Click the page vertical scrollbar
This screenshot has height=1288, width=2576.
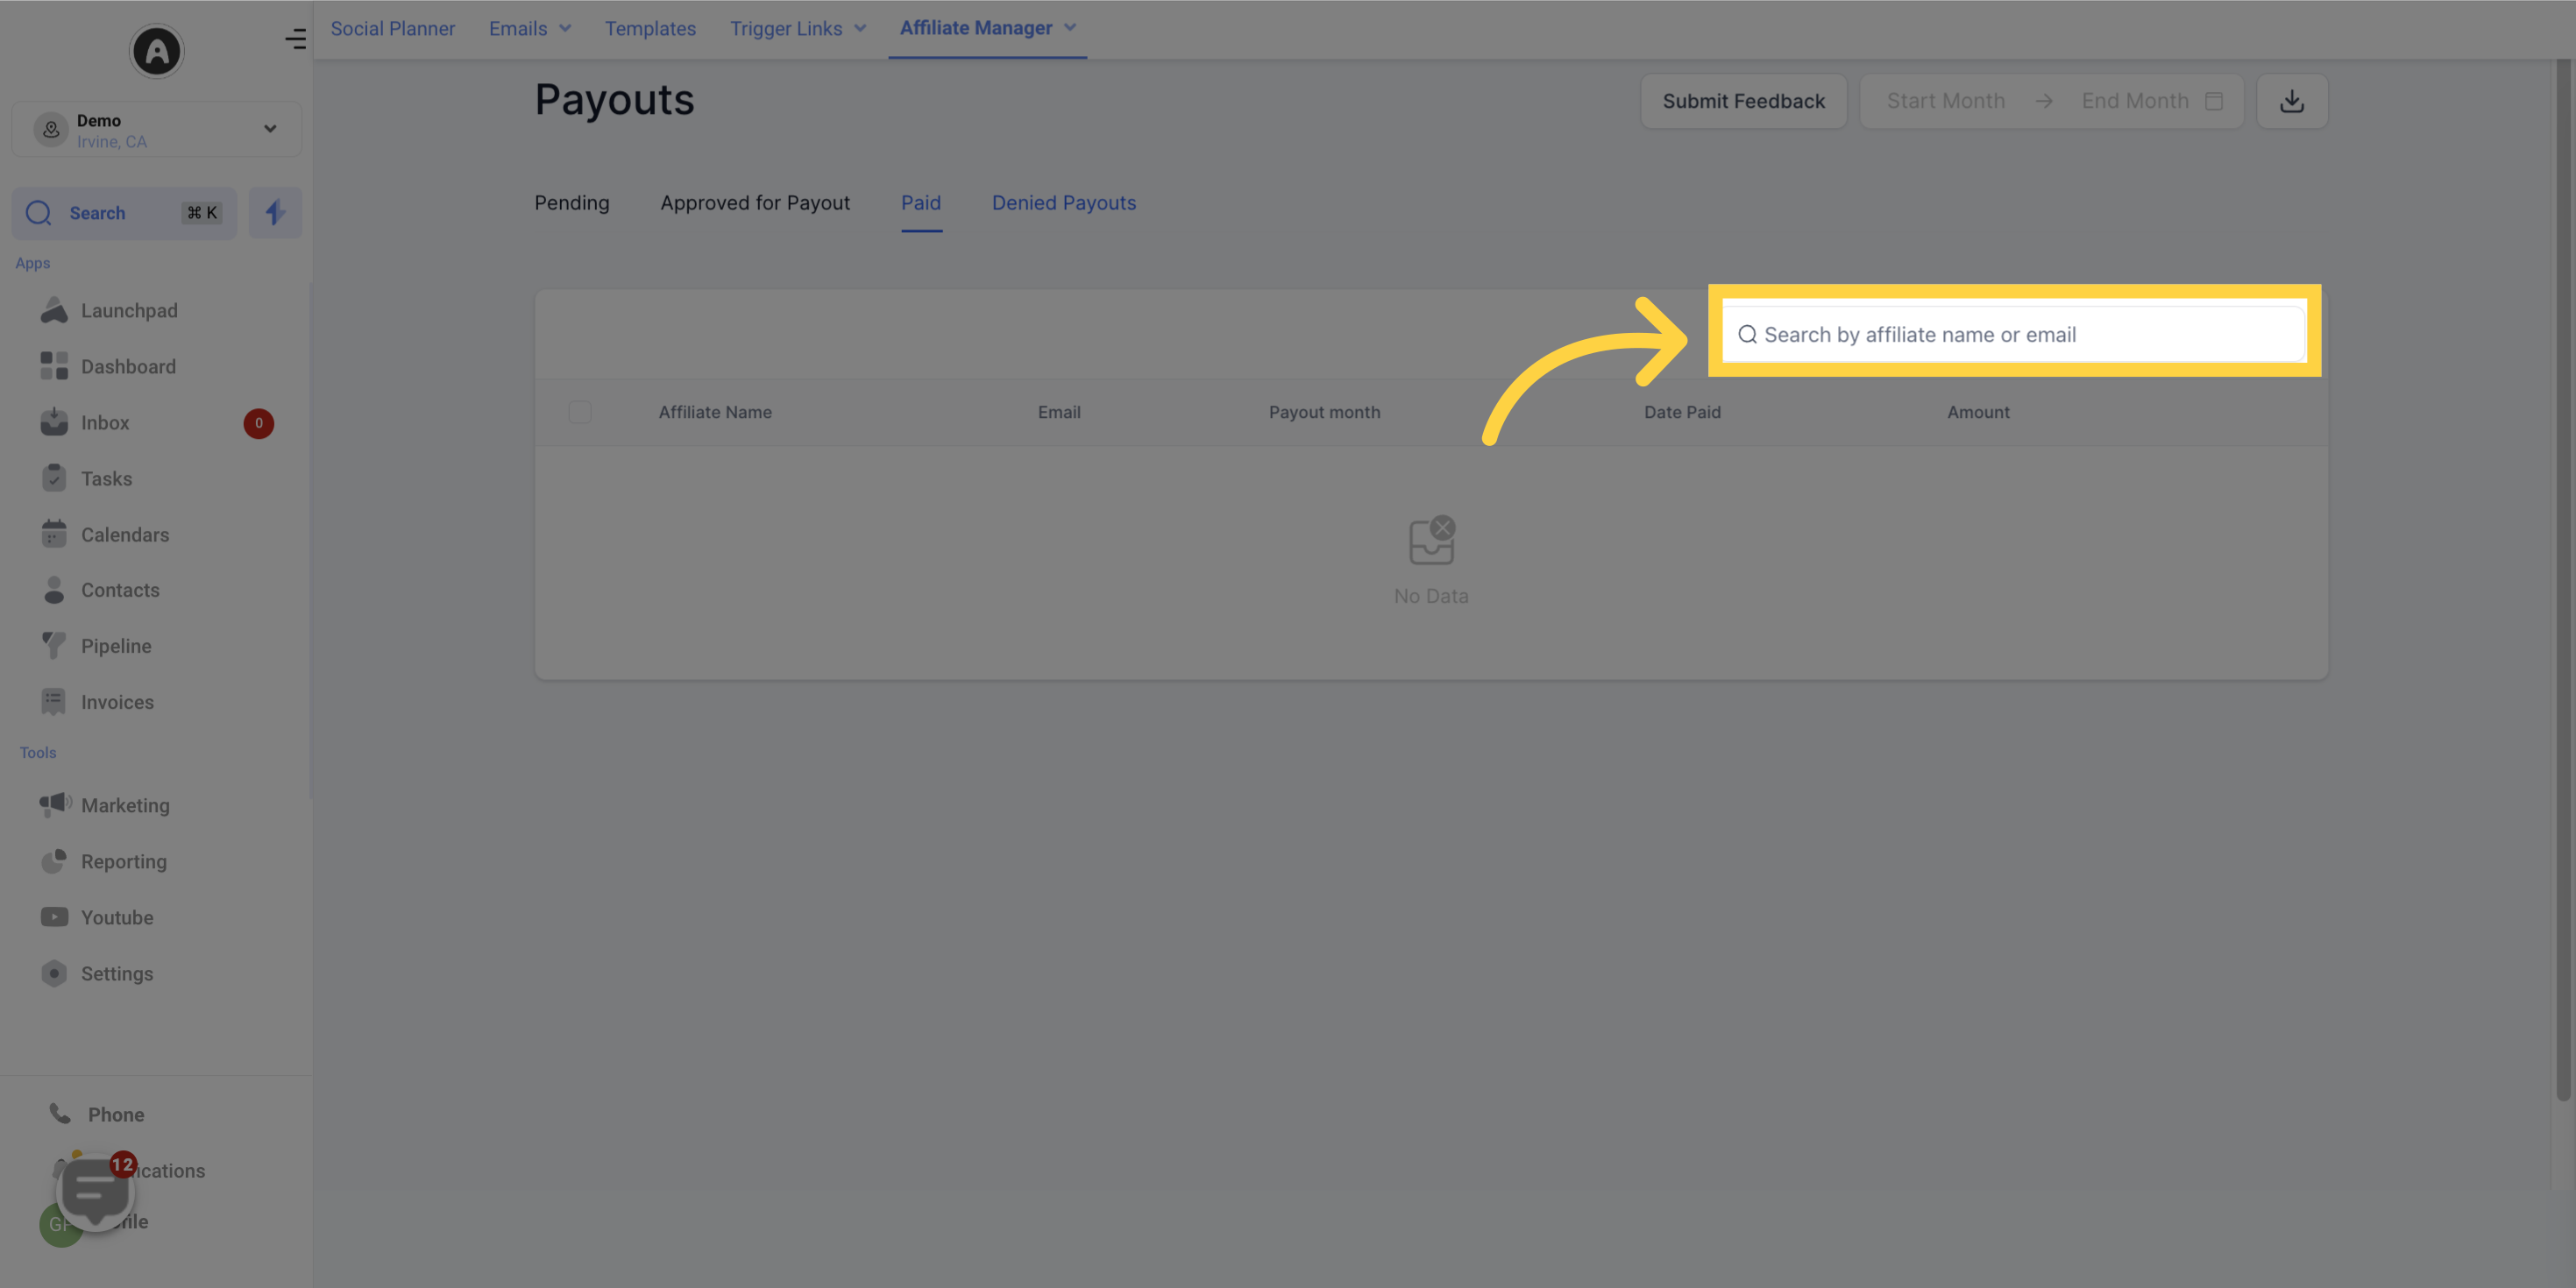tap(2563, 580)
